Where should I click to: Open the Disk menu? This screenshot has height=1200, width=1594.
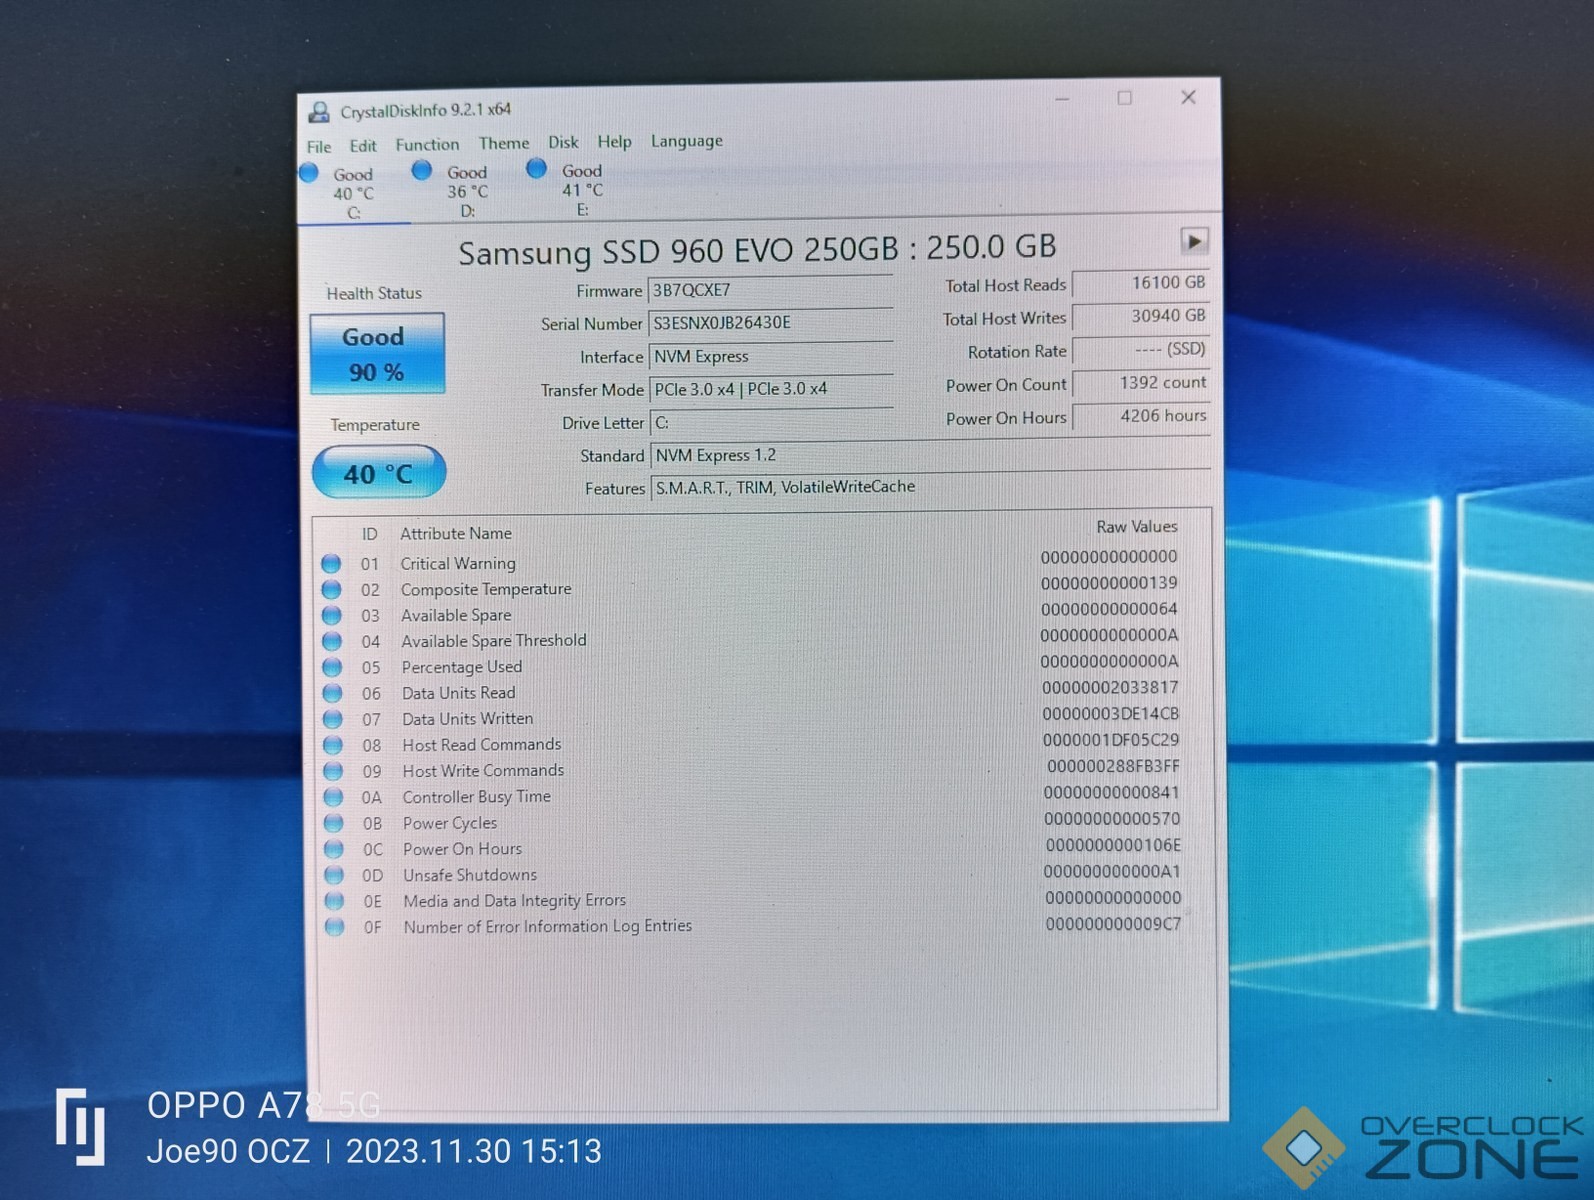tap(563, 142)
